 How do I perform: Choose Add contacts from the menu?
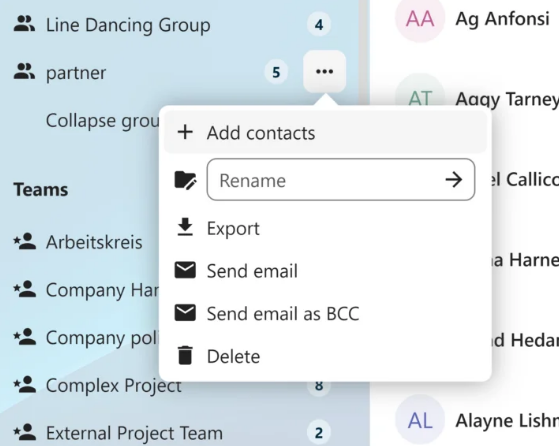(325, 133)
